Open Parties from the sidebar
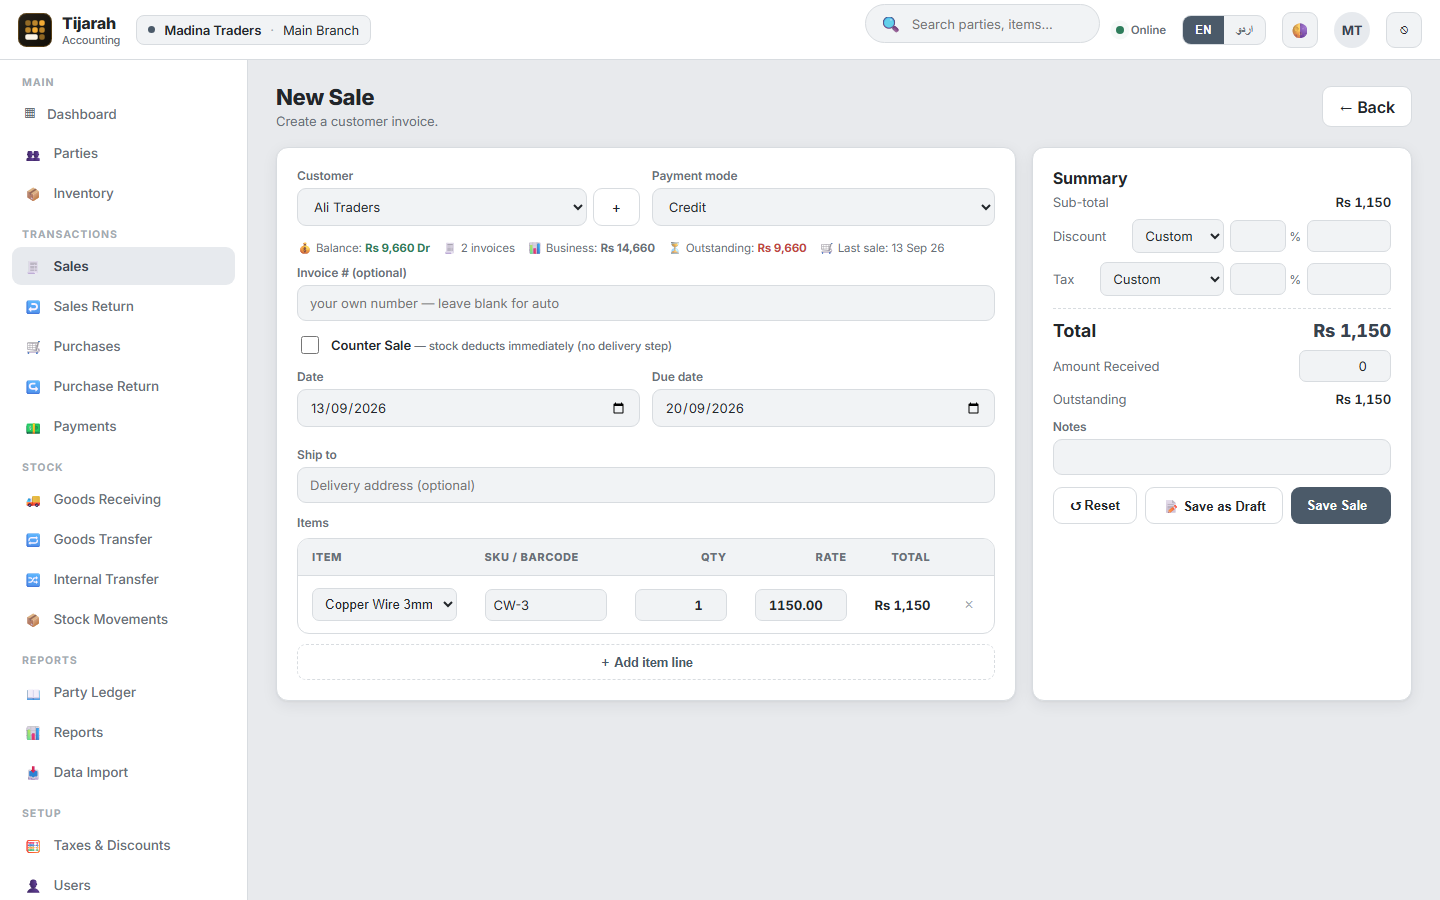Image resolution: width=1440 pixels, height=900 pixels. (123, 154)
